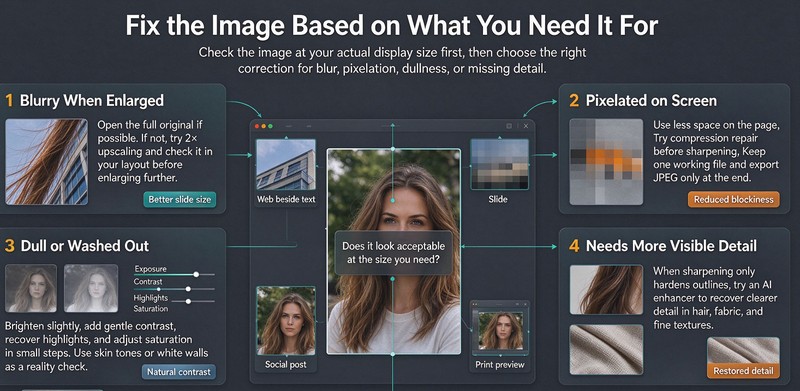Click the 'Saturation' label
This screenshot has height=391, width=800.
pos(151,308)
